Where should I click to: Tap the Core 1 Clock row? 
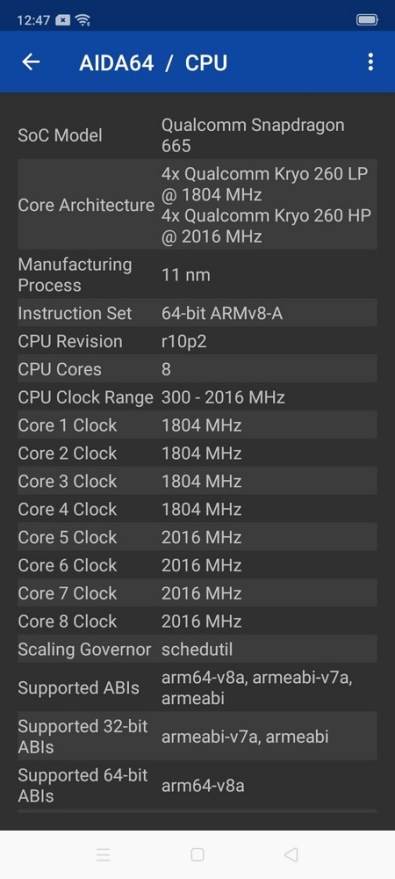[x=197, y=425]
